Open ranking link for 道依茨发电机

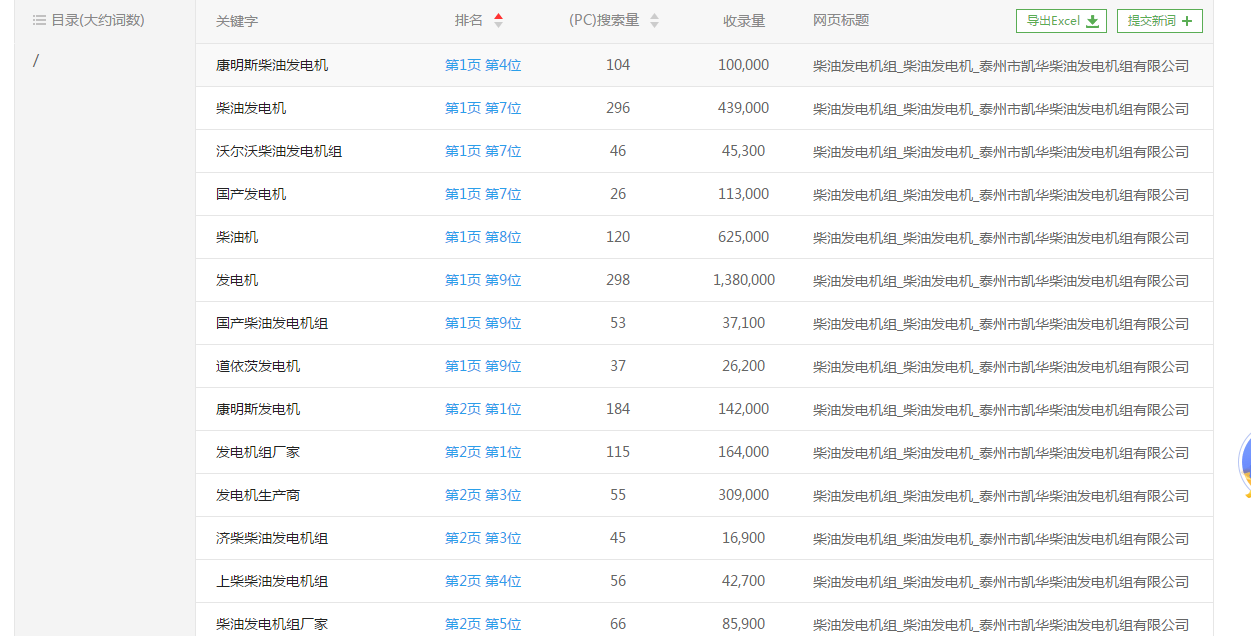(483, 366)
